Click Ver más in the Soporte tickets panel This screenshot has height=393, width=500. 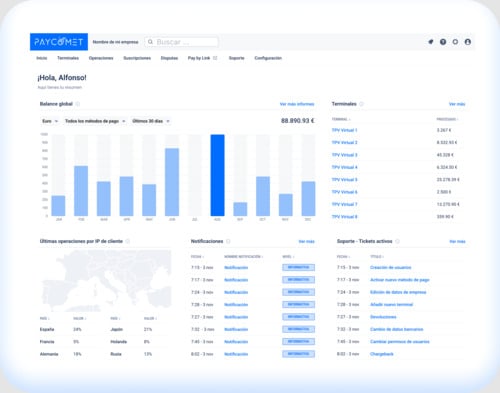click(457, 241)
